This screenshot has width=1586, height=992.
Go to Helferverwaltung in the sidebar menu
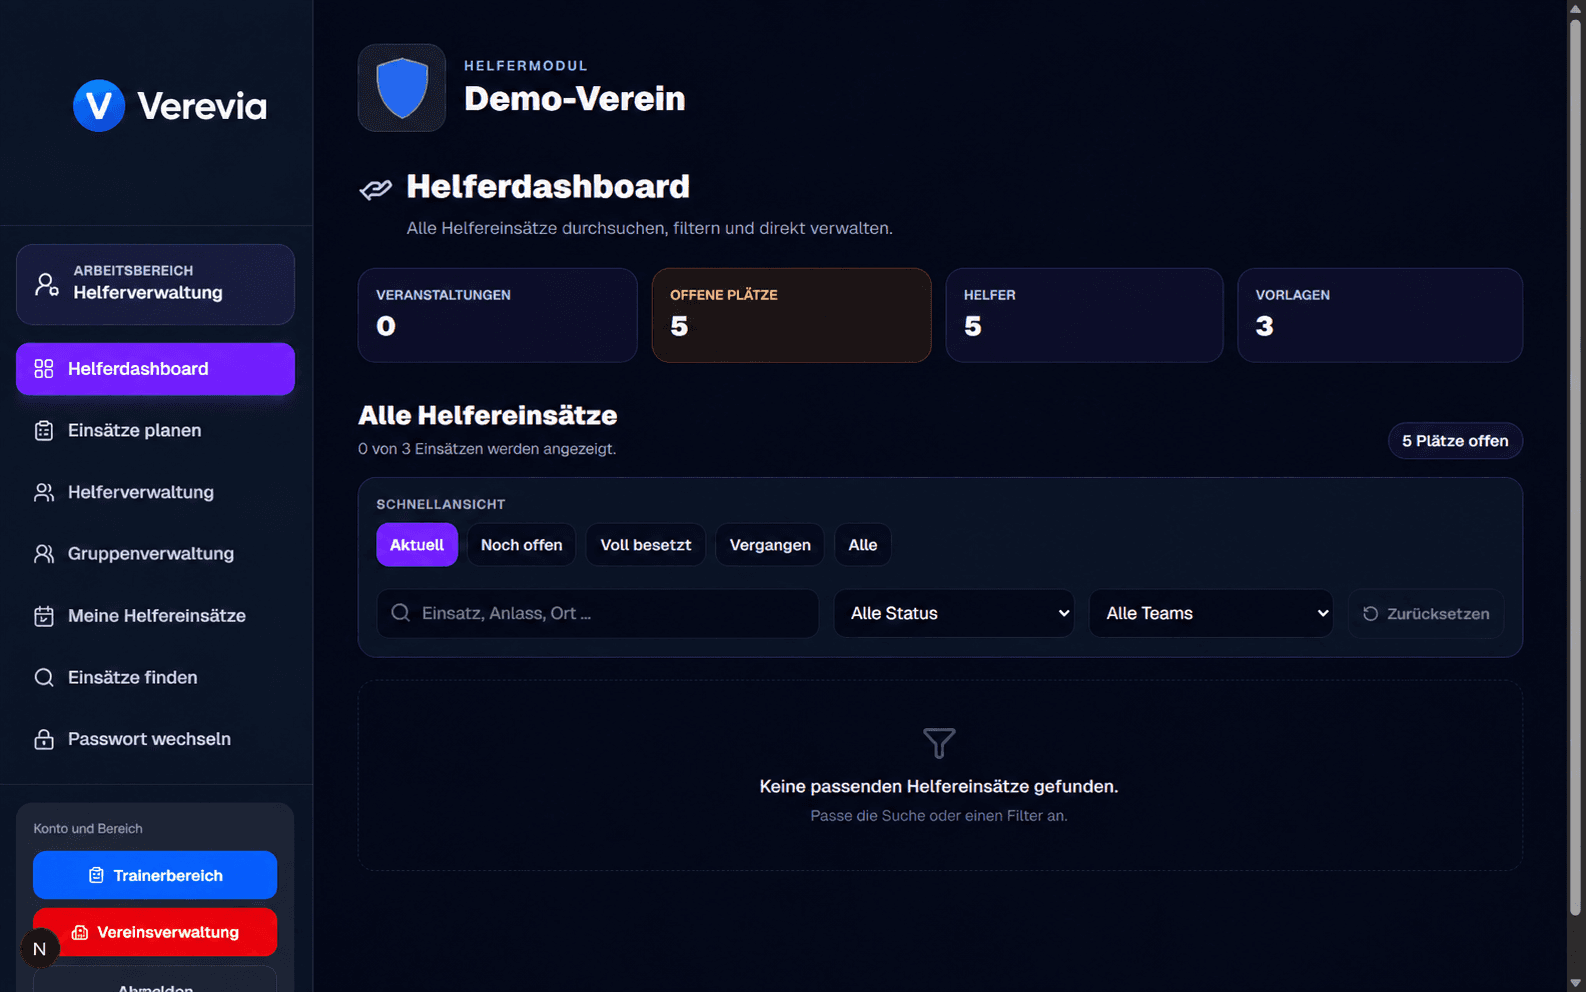coord(155,492)
